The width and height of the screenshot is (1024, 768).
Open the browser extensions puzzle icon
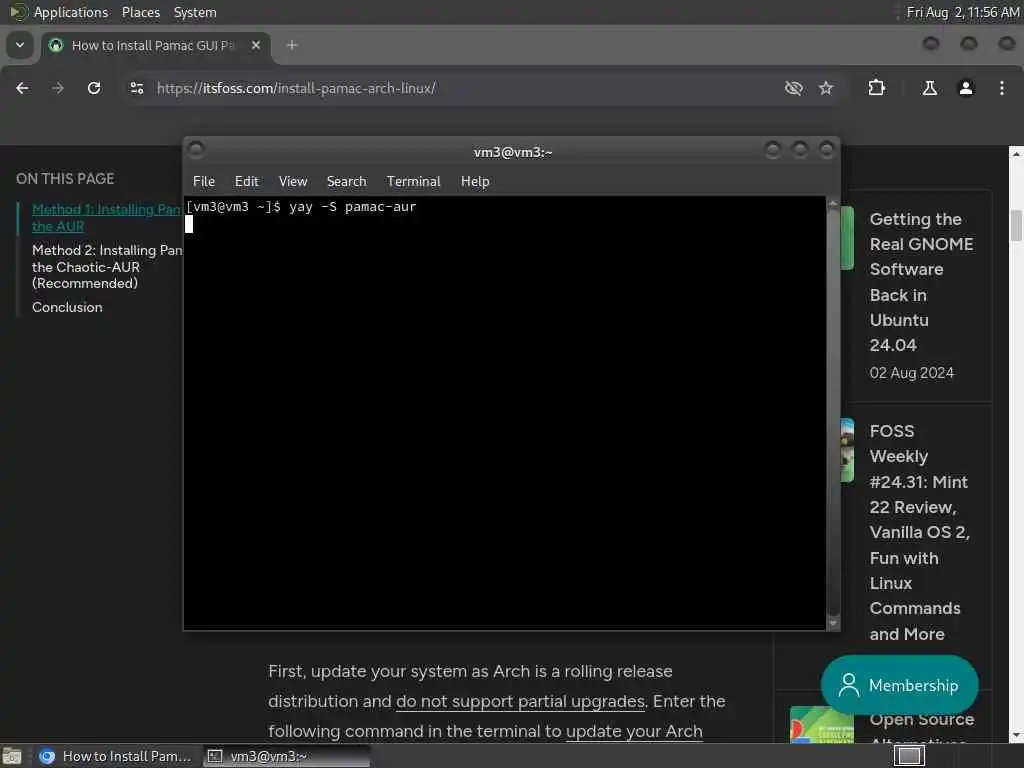pyautogui.click(x=876, y=88)
